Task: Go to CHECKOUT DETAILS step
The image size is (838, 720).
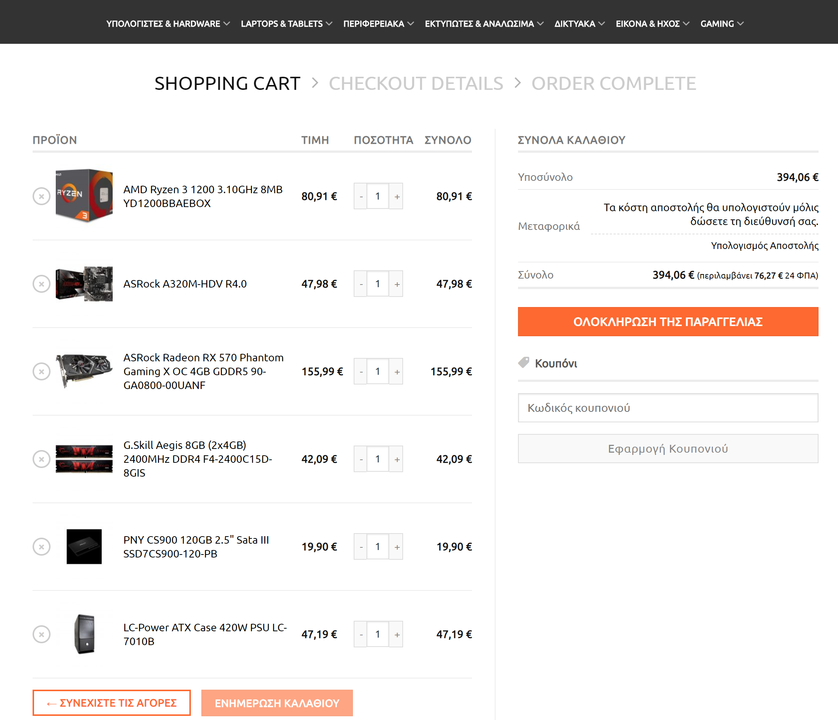Action: tap(416, 83)
